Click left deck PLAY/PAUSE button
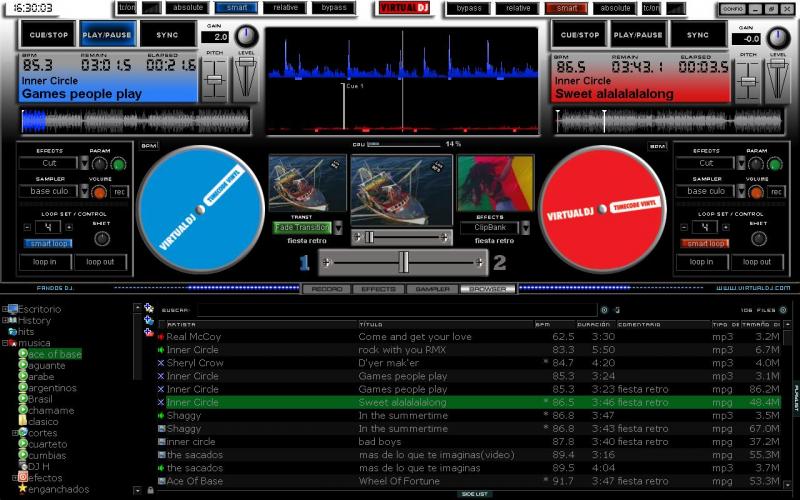 pos(107,35)
